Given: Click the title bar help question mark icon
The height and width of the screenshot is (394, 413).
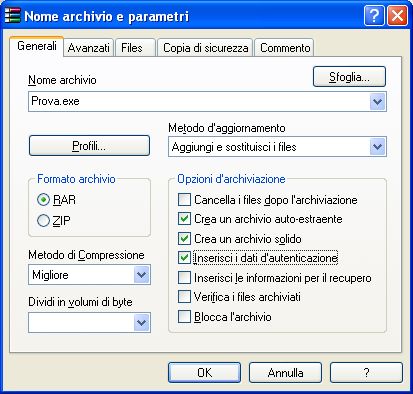Looking at the screenshot, I should coord(374,15).
